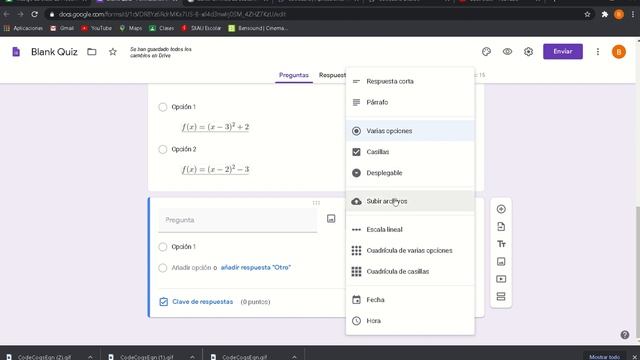The width and height of the screenshot is (640, 360).
Task: Switch to the Preguntas tab
Action: pyautogui.click(x=293, y=75)
